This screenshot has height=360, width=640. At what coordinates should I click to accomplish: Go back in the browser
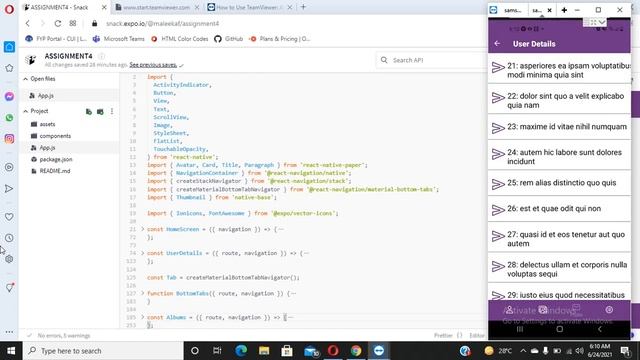[28, 23]
